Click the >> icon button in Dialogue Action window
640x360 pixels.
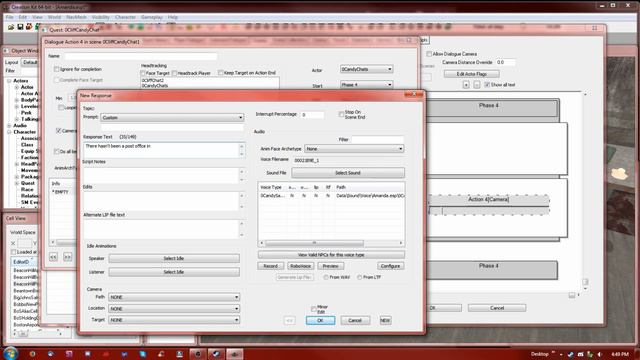pos(67,257)
